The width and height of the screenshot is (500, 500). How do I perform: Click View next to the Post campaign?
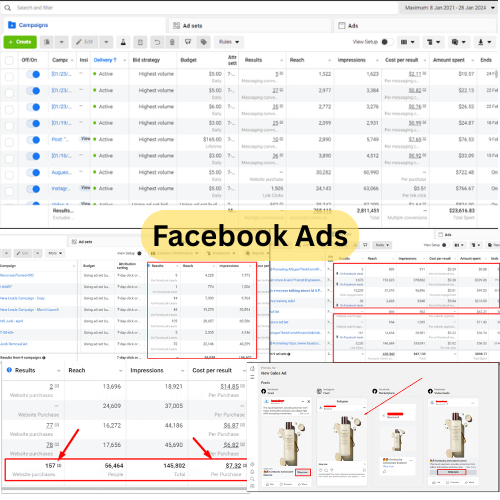point(85,139)
